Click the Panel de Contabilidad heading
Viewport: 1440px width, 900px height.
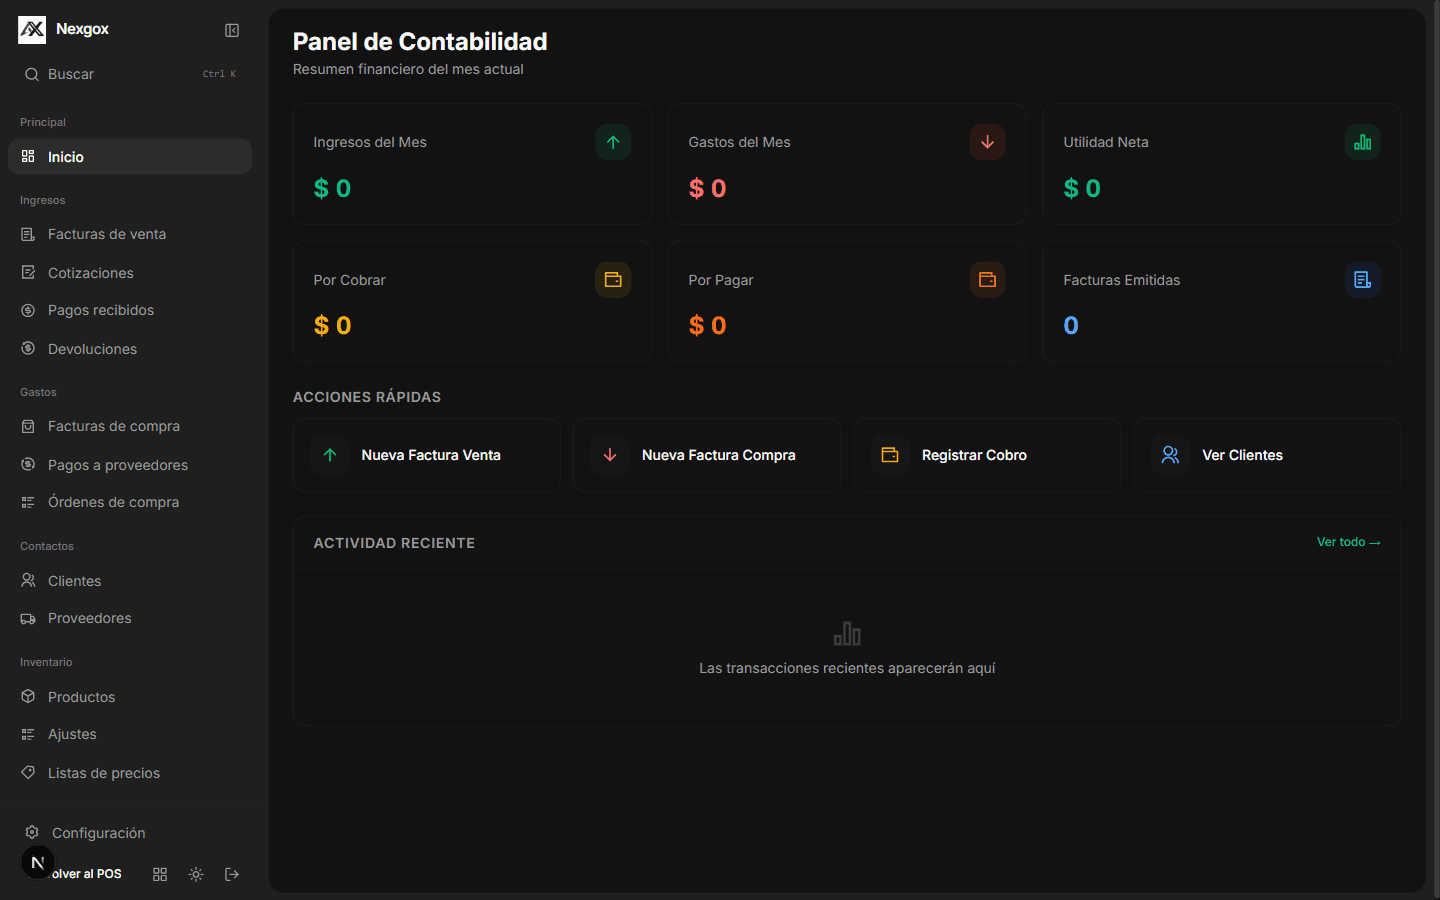click(x=420, y=42)
